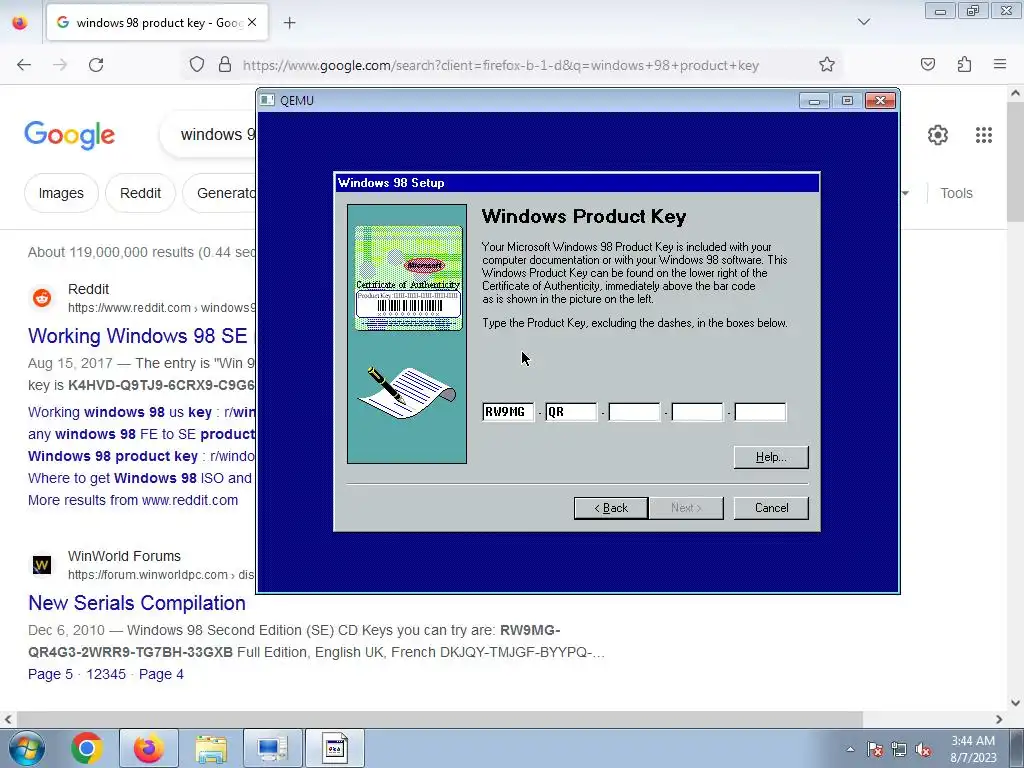This screenshot has width=1024, height=768.
Task: Click the batch script taskbar icon
Action: click(x=334, y=748)
